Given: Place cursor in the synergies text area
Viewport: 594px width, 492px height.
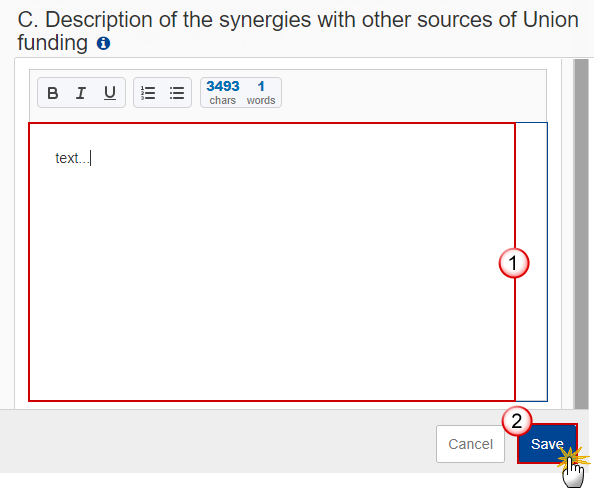Looking at the screenshot, I should pyautogui.click(x=272, y=262).
